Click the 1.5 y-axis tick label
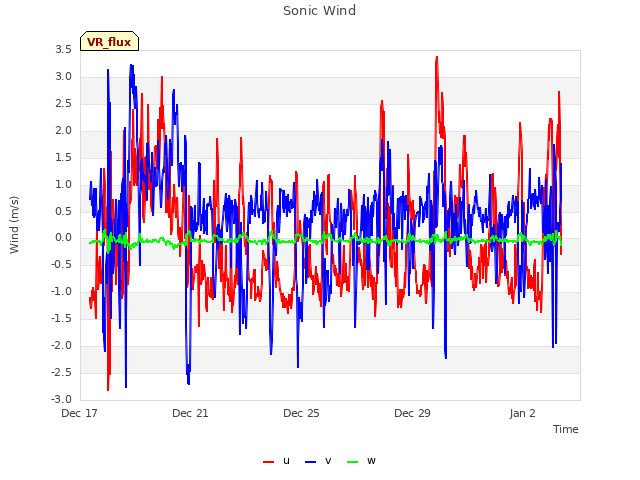Image resolution: width=640 pixels, height=480 pixels. [x=63, y=157]
